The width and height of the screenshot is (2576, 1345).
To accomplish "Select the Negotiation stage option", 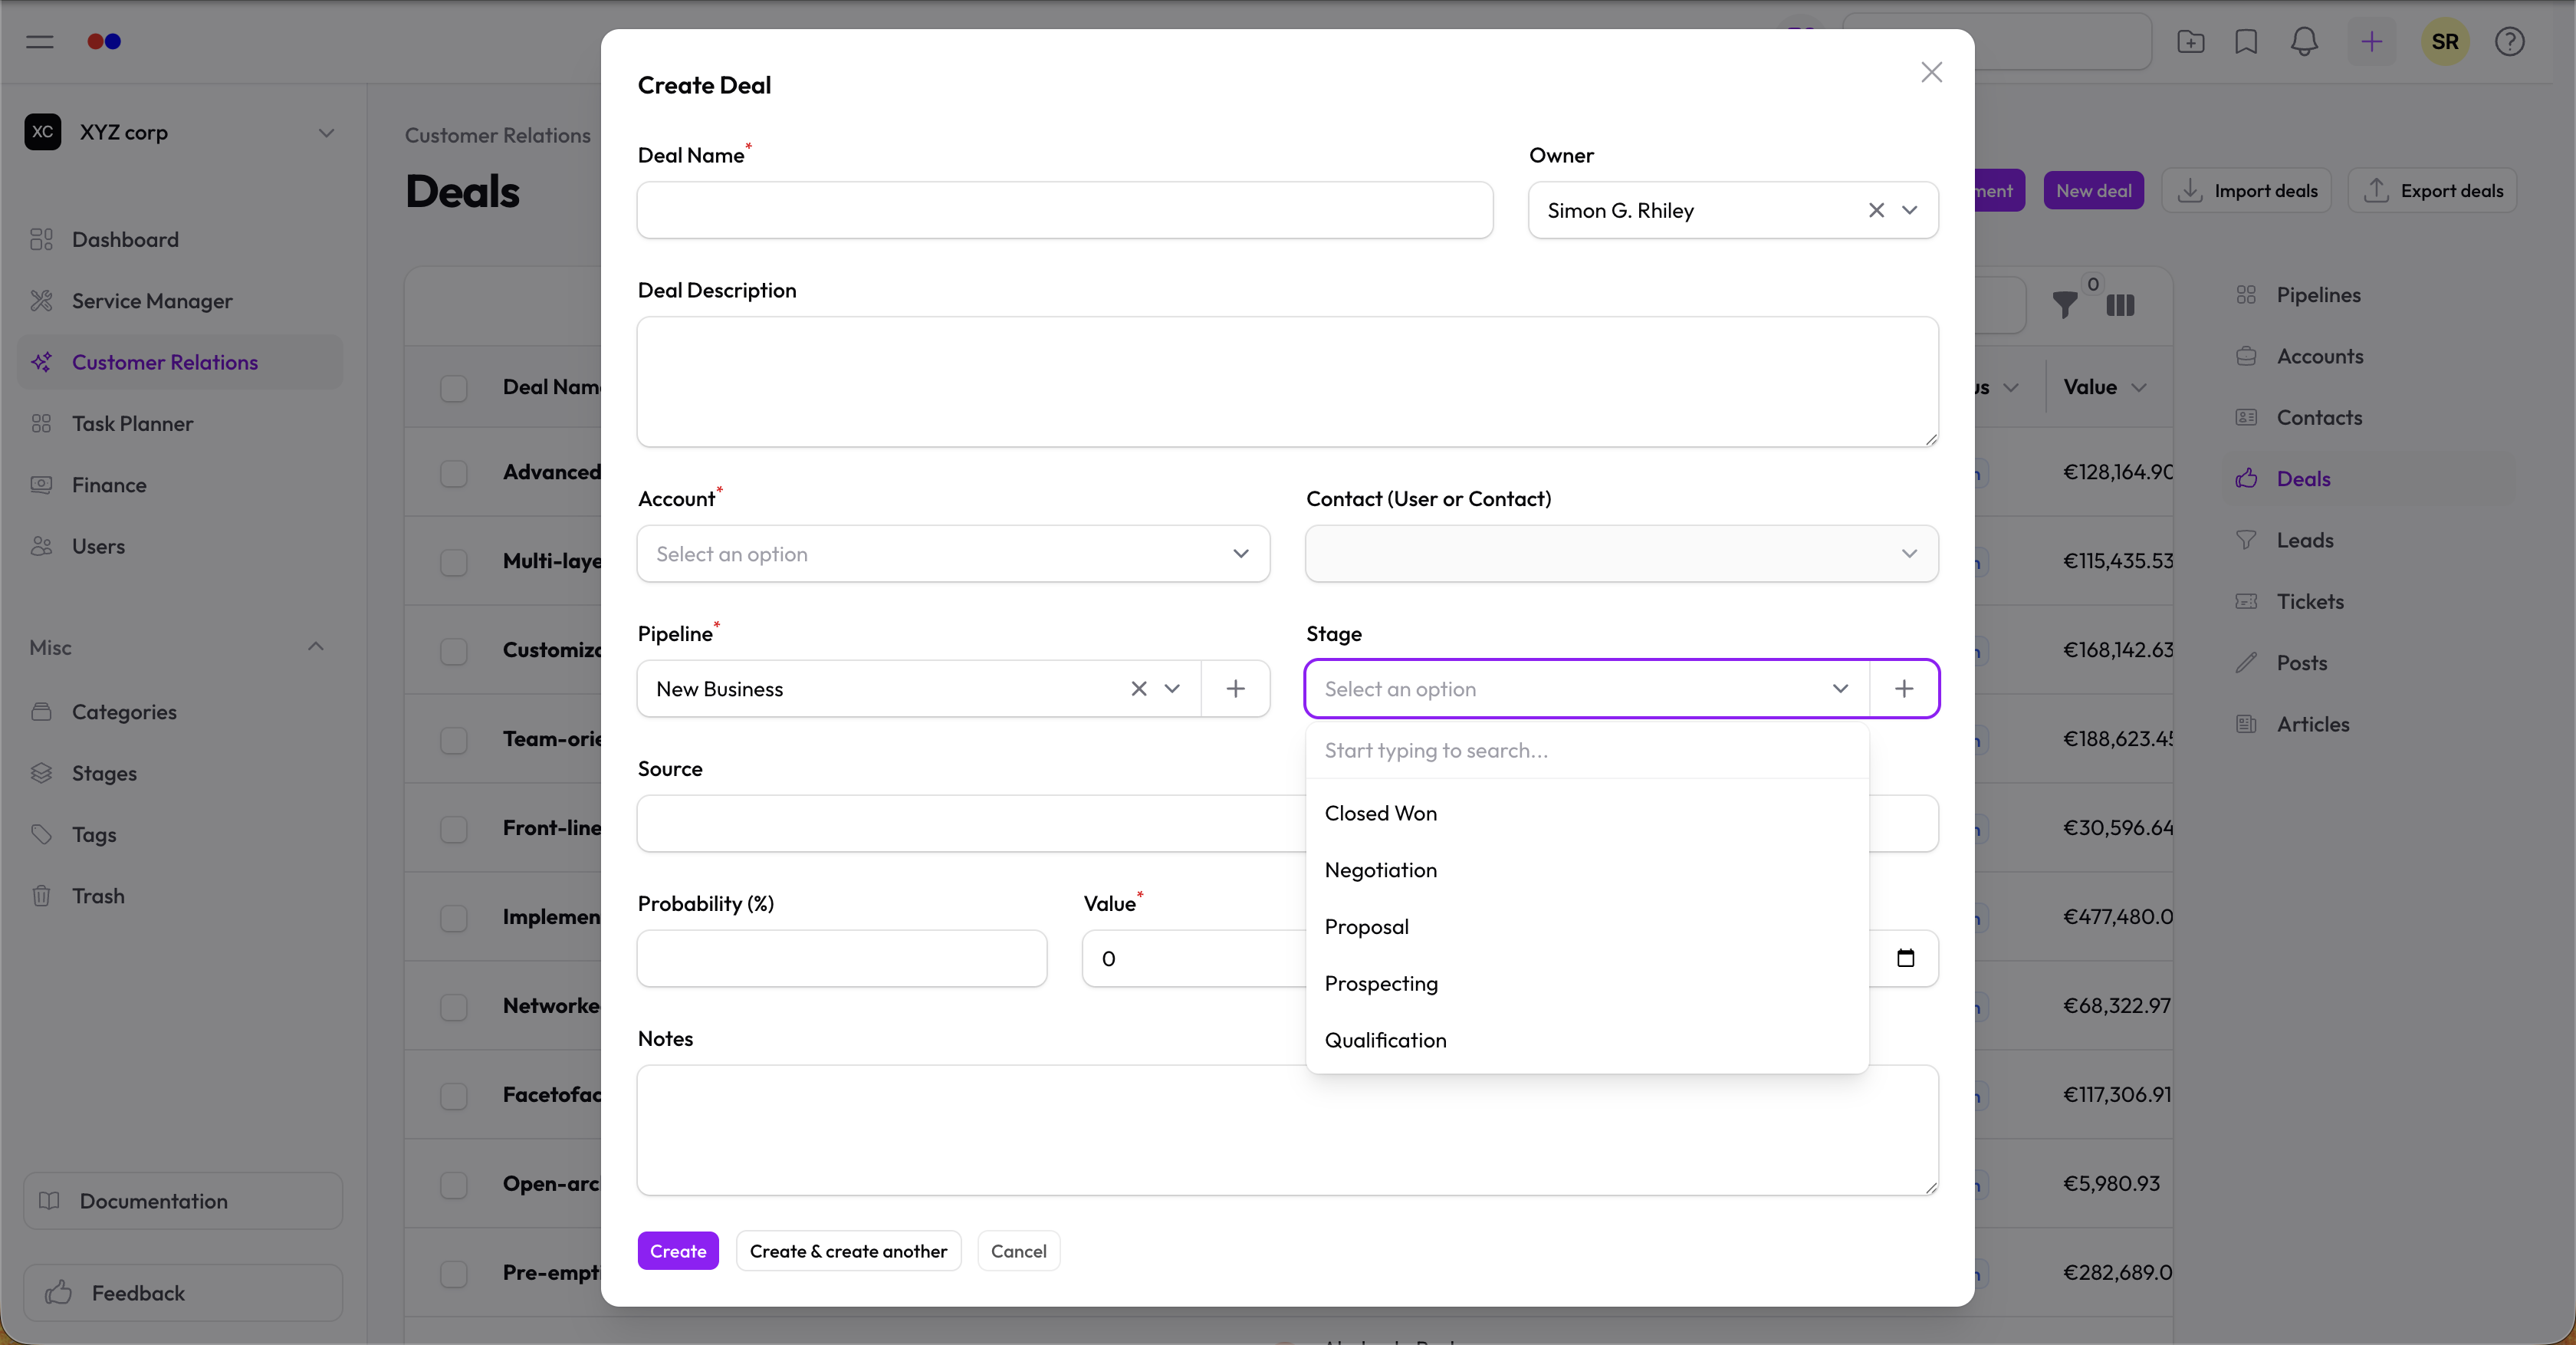I will (1587, 870).
